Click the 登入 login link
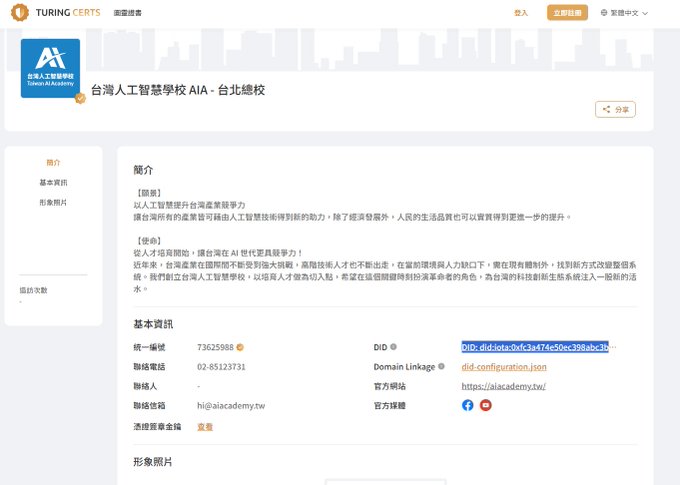 [x=521, y=13]
